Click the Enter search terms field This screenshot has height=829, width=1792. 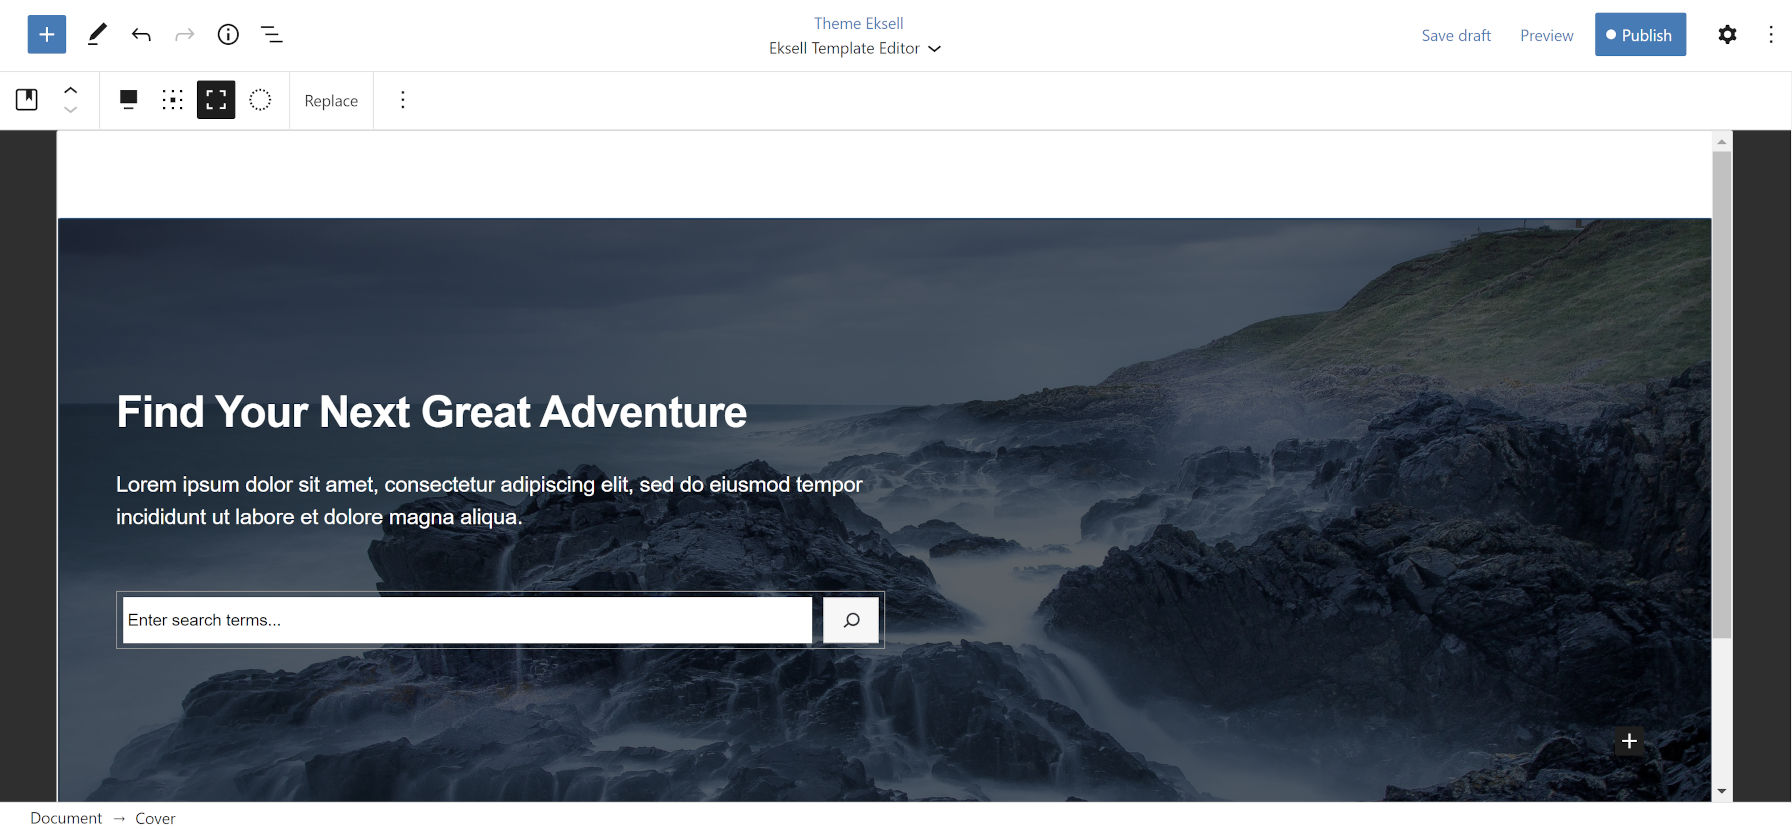[467, 620]
